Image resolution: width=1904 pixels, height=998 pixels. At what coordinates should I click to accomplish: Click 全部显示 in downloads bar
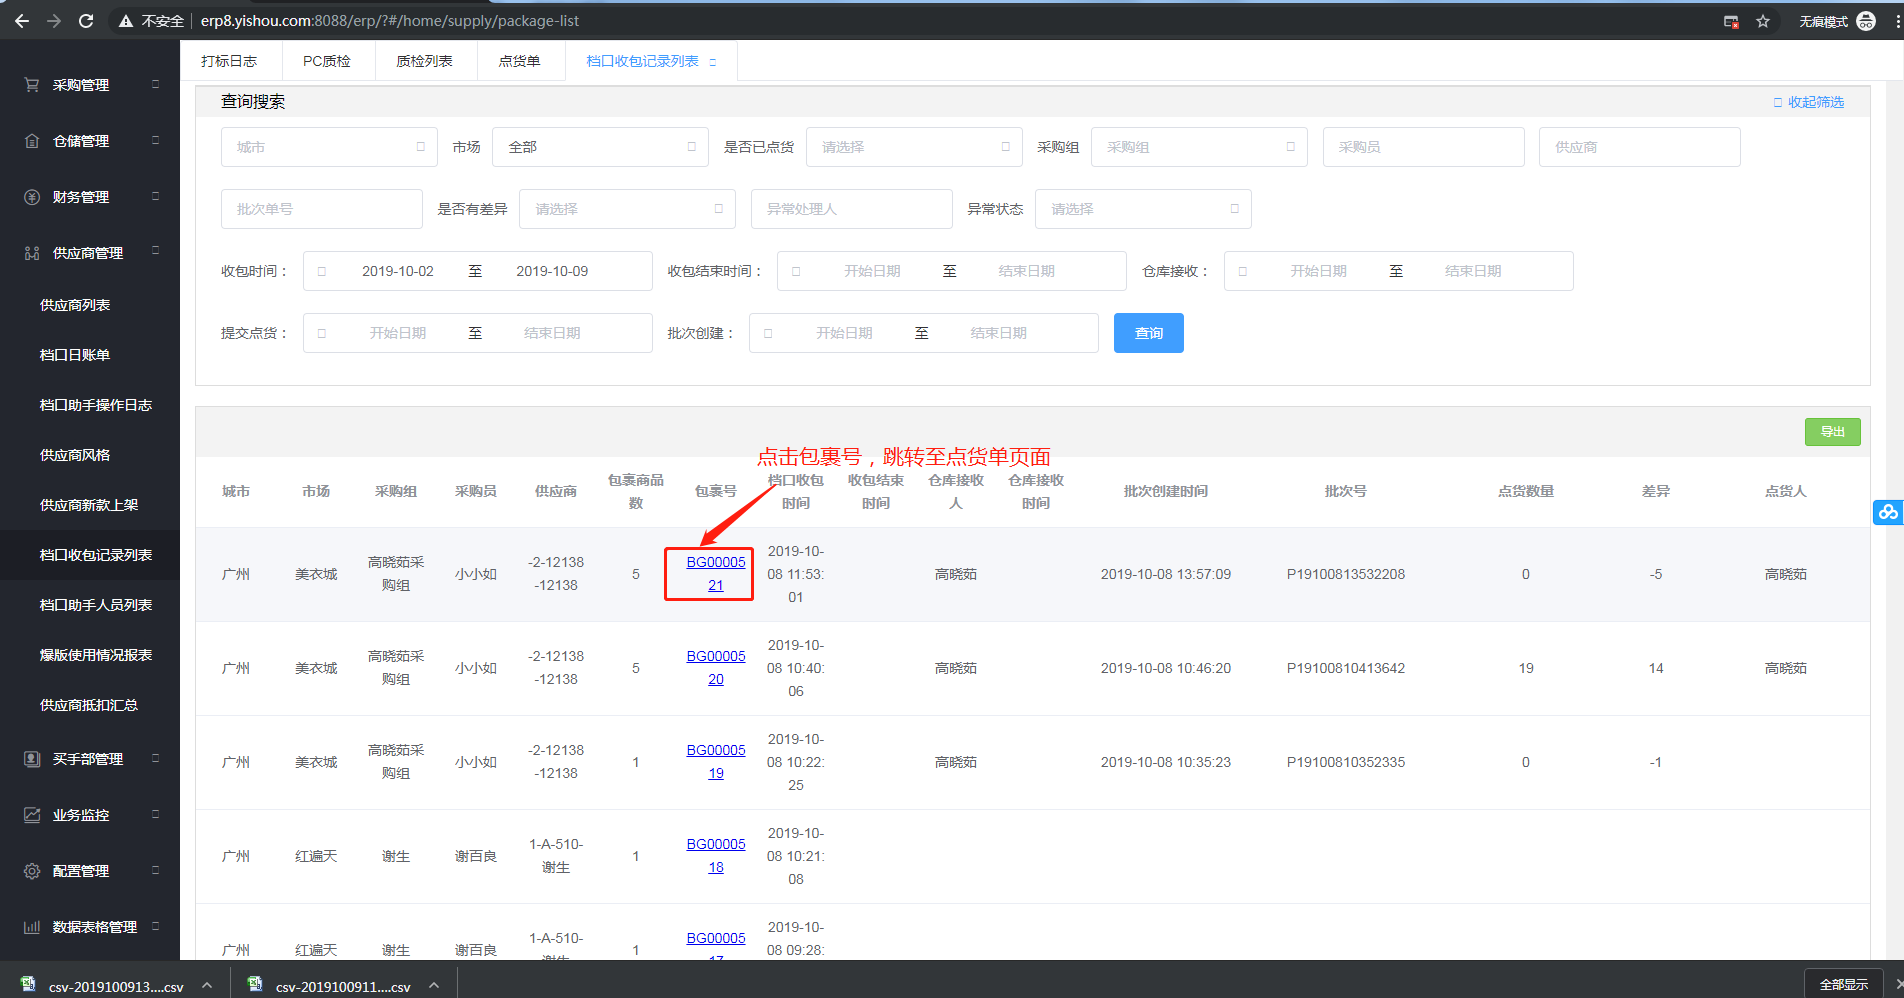pyautogui.click(x=1844, y=984)
